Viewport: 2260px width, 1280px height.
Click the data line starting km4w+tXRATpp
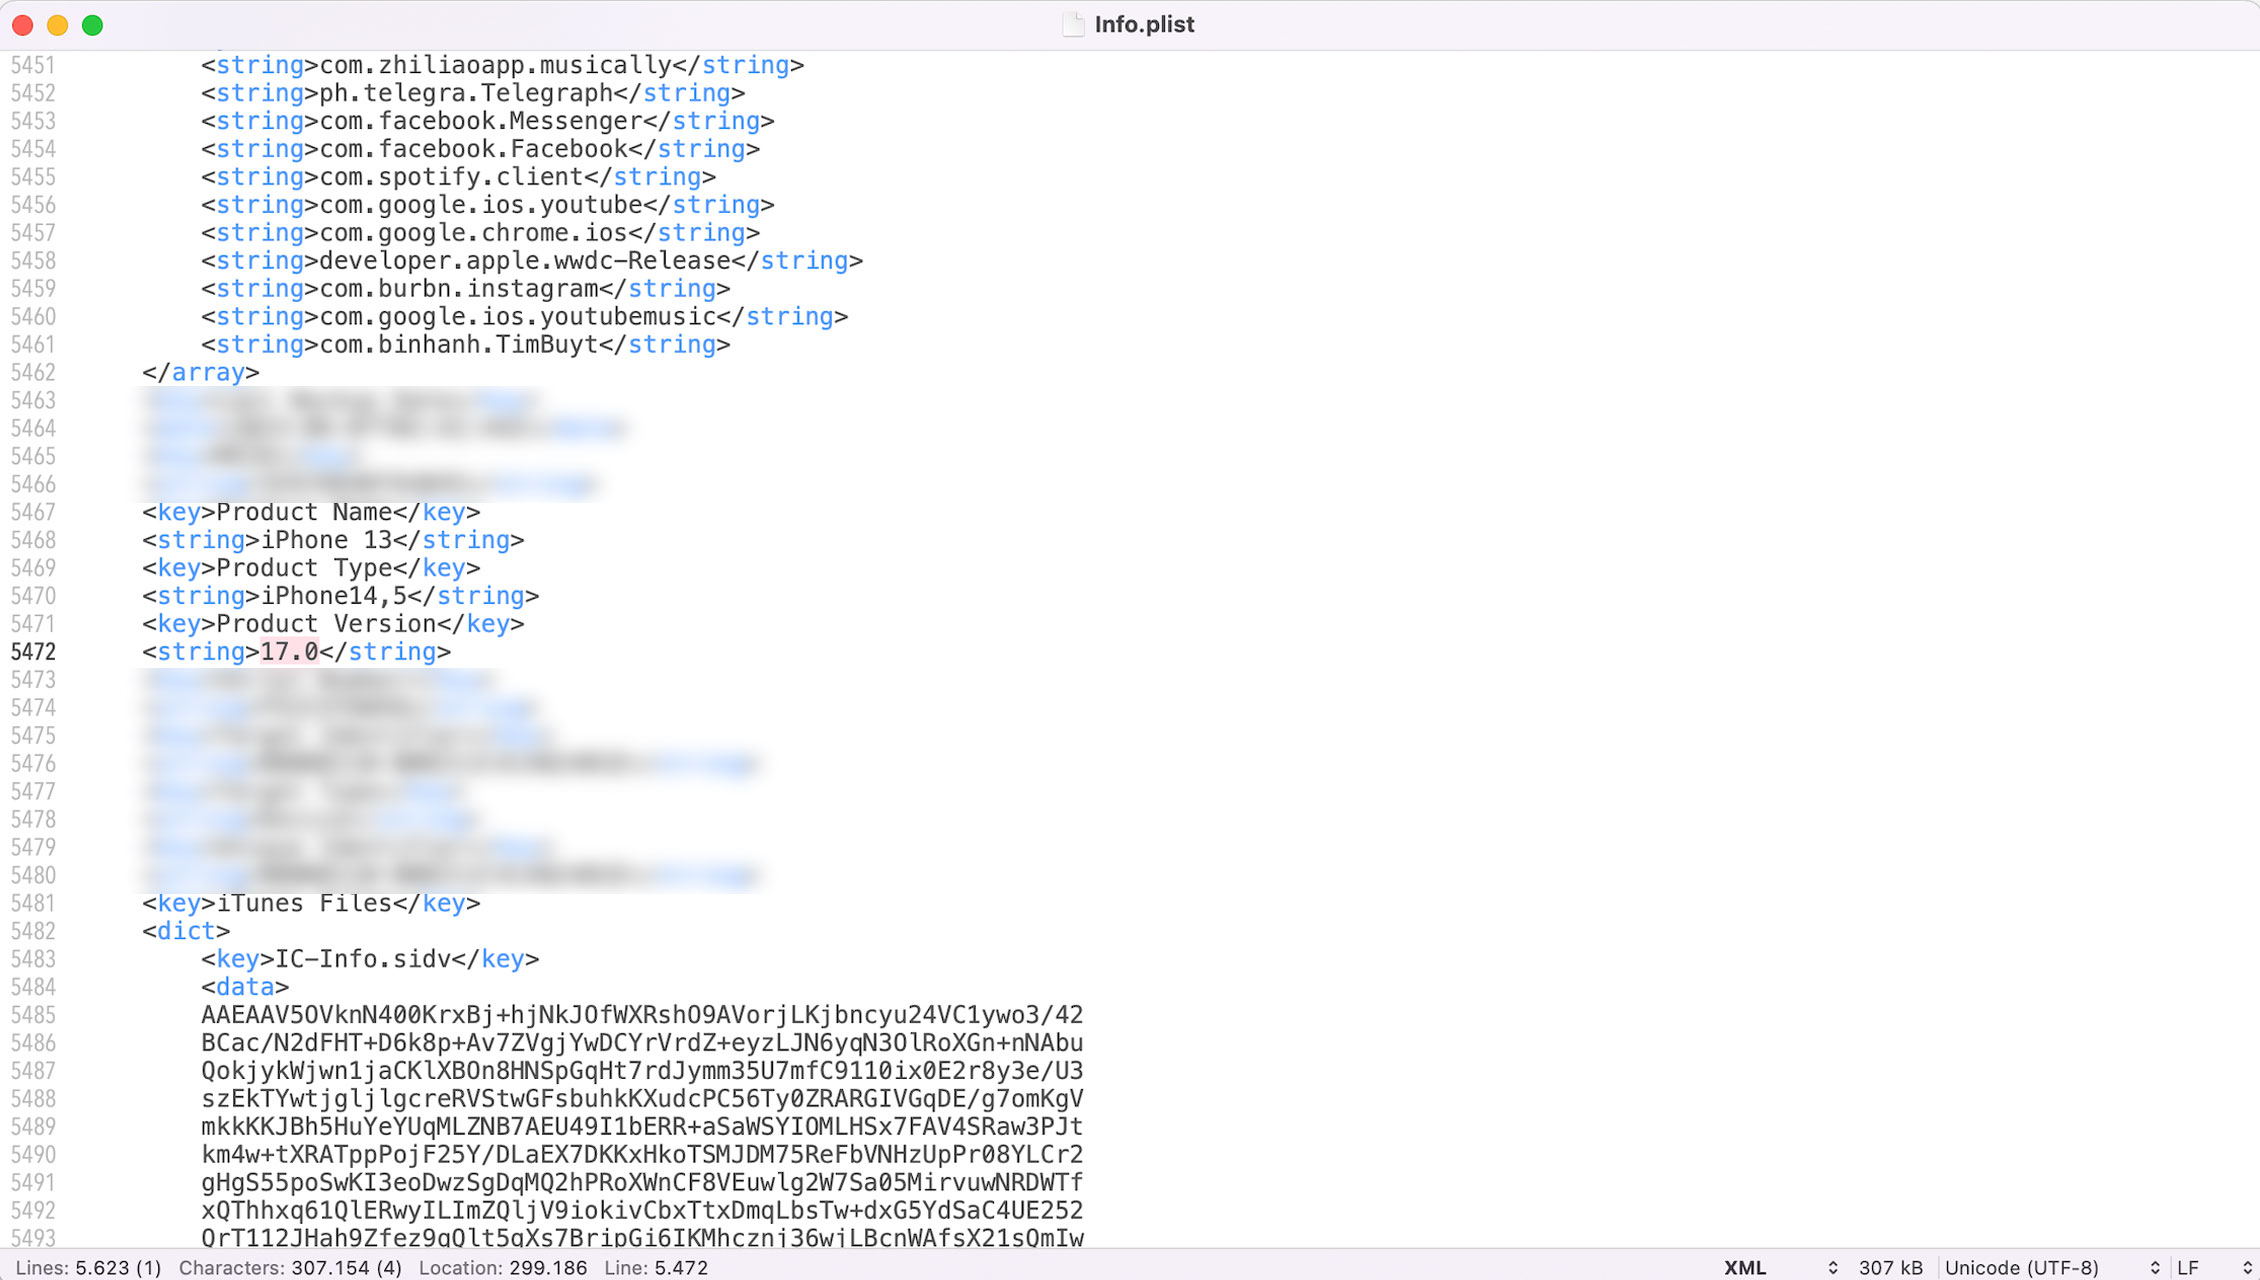(642, 1155)
